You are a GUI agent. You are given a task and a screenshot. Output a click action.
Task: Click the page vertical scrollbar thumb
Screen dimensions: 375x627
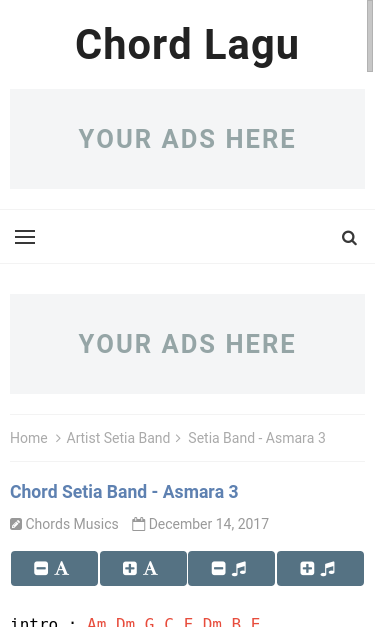point(370,36)
